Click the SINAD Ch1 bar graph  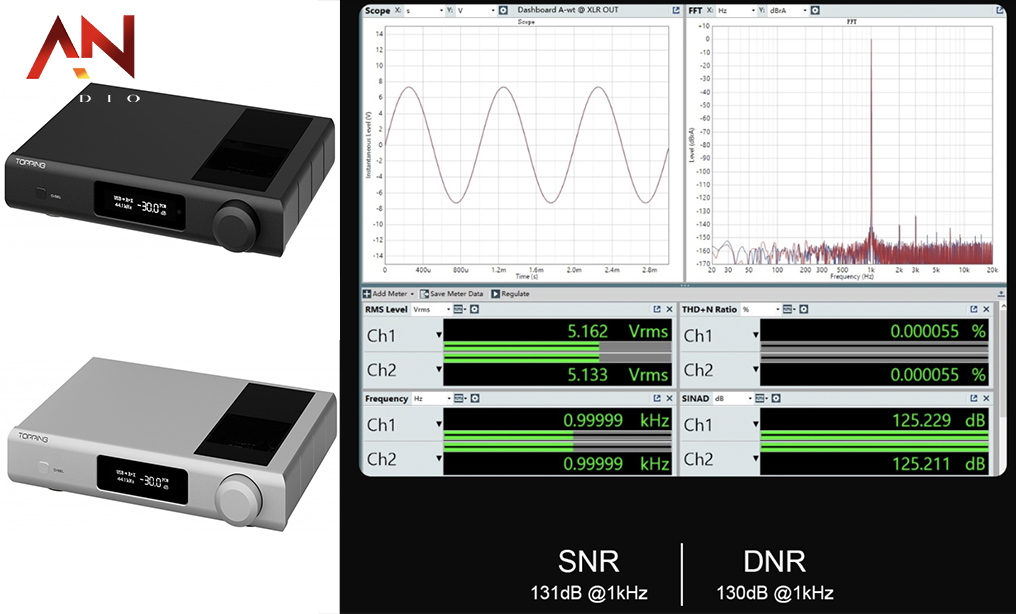tap(874, 437)
